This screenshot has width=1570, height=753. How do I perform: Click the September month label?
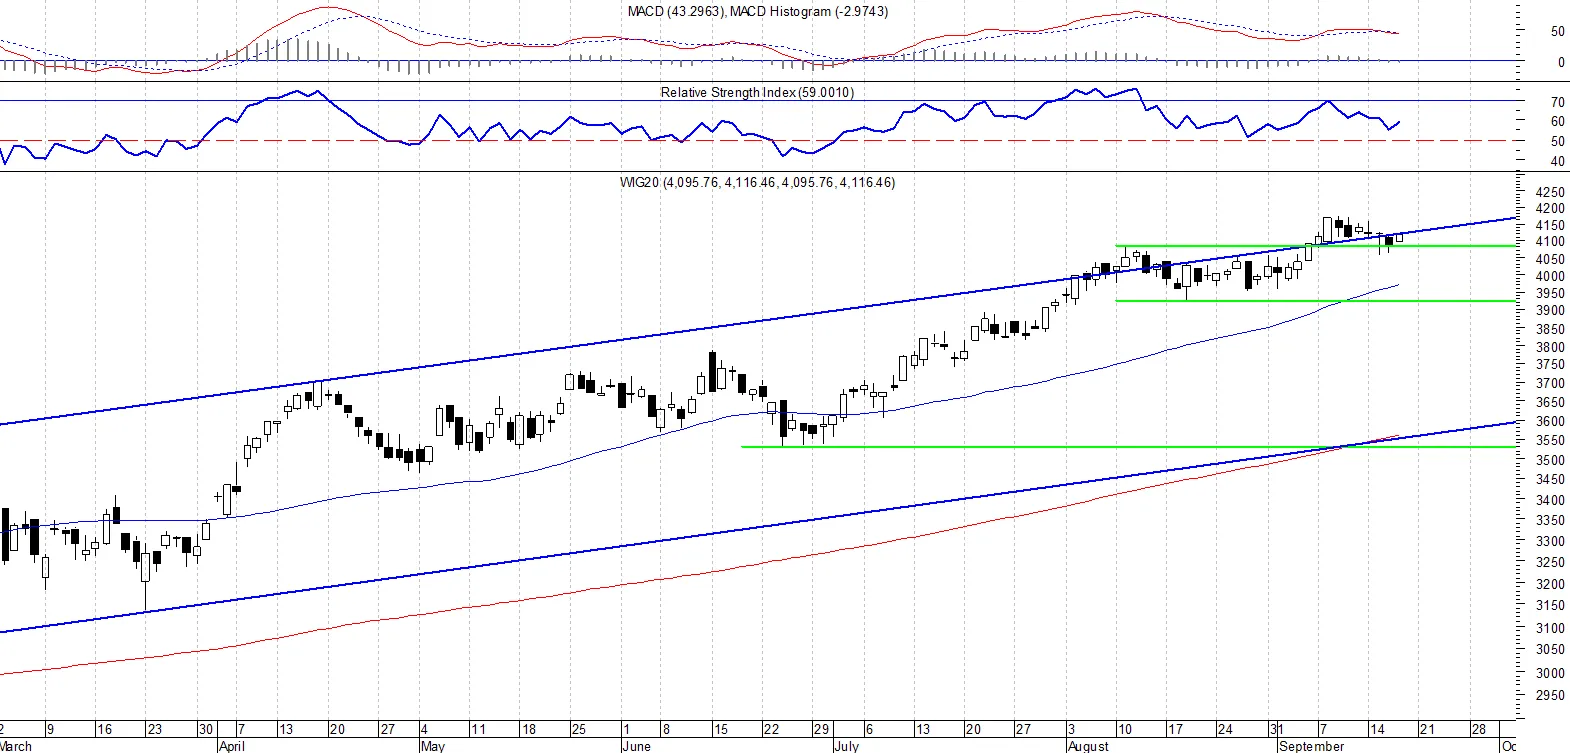pyautogui.click(x=1311, y=746)
